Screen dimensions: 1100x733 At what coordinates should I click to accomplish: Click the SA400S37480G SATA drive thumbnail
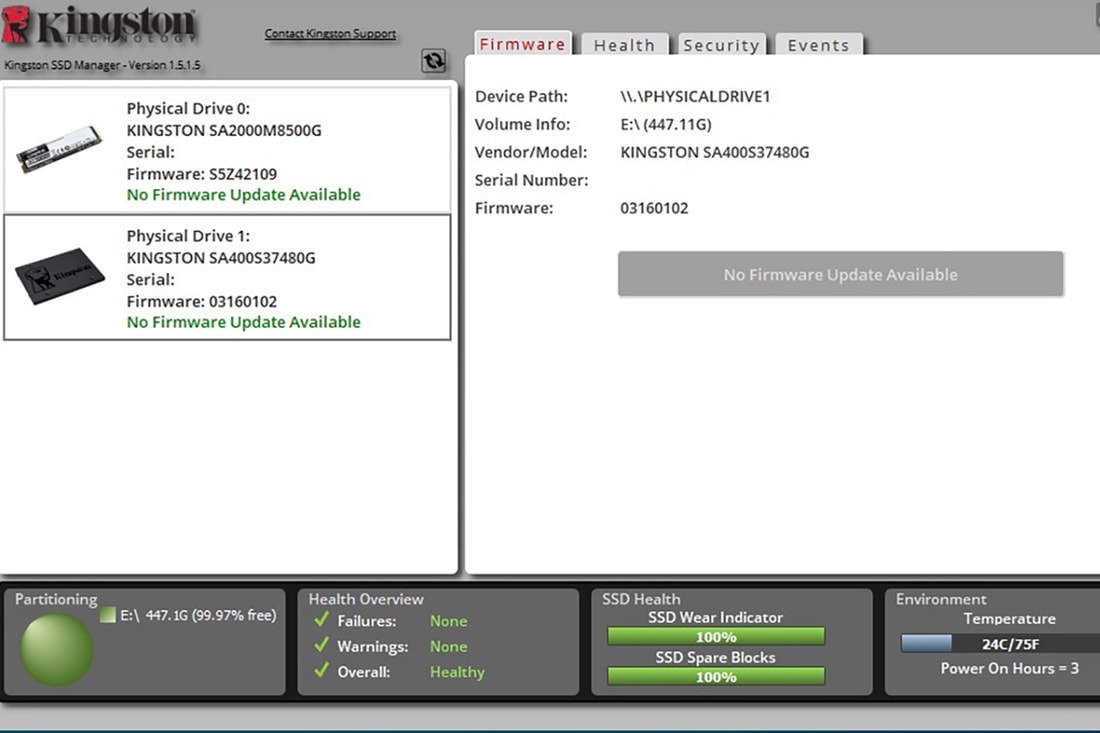click(x=60, y=277)
